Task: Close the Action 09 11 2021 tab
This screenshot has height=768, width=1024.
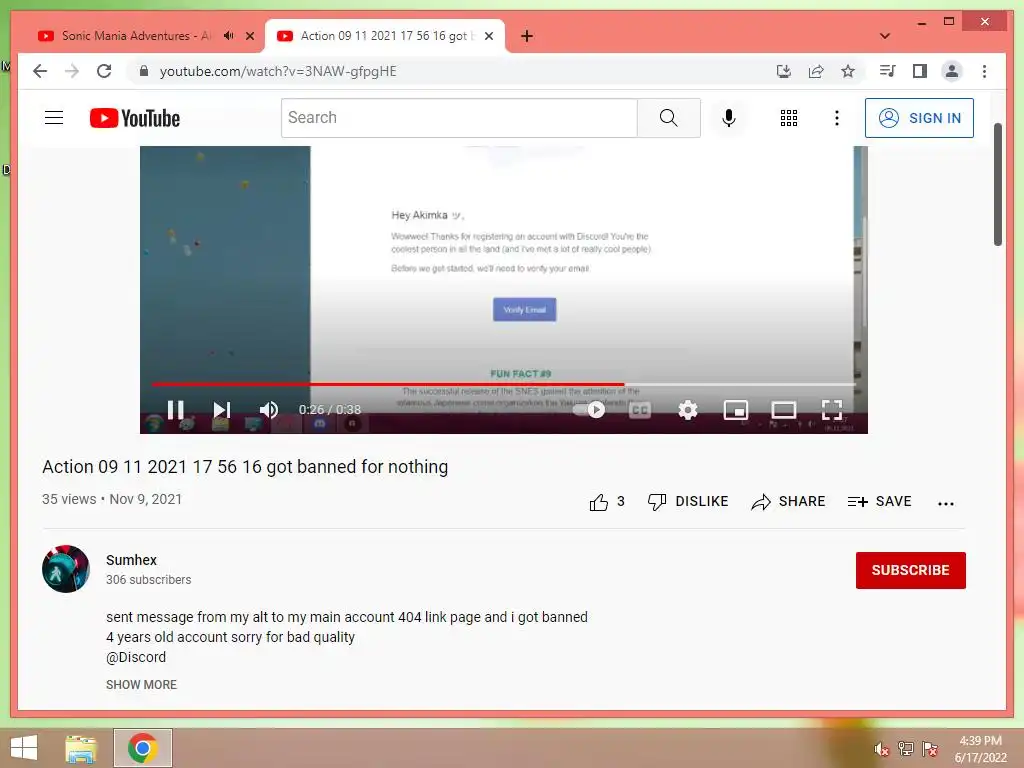Action: [489, 36]
